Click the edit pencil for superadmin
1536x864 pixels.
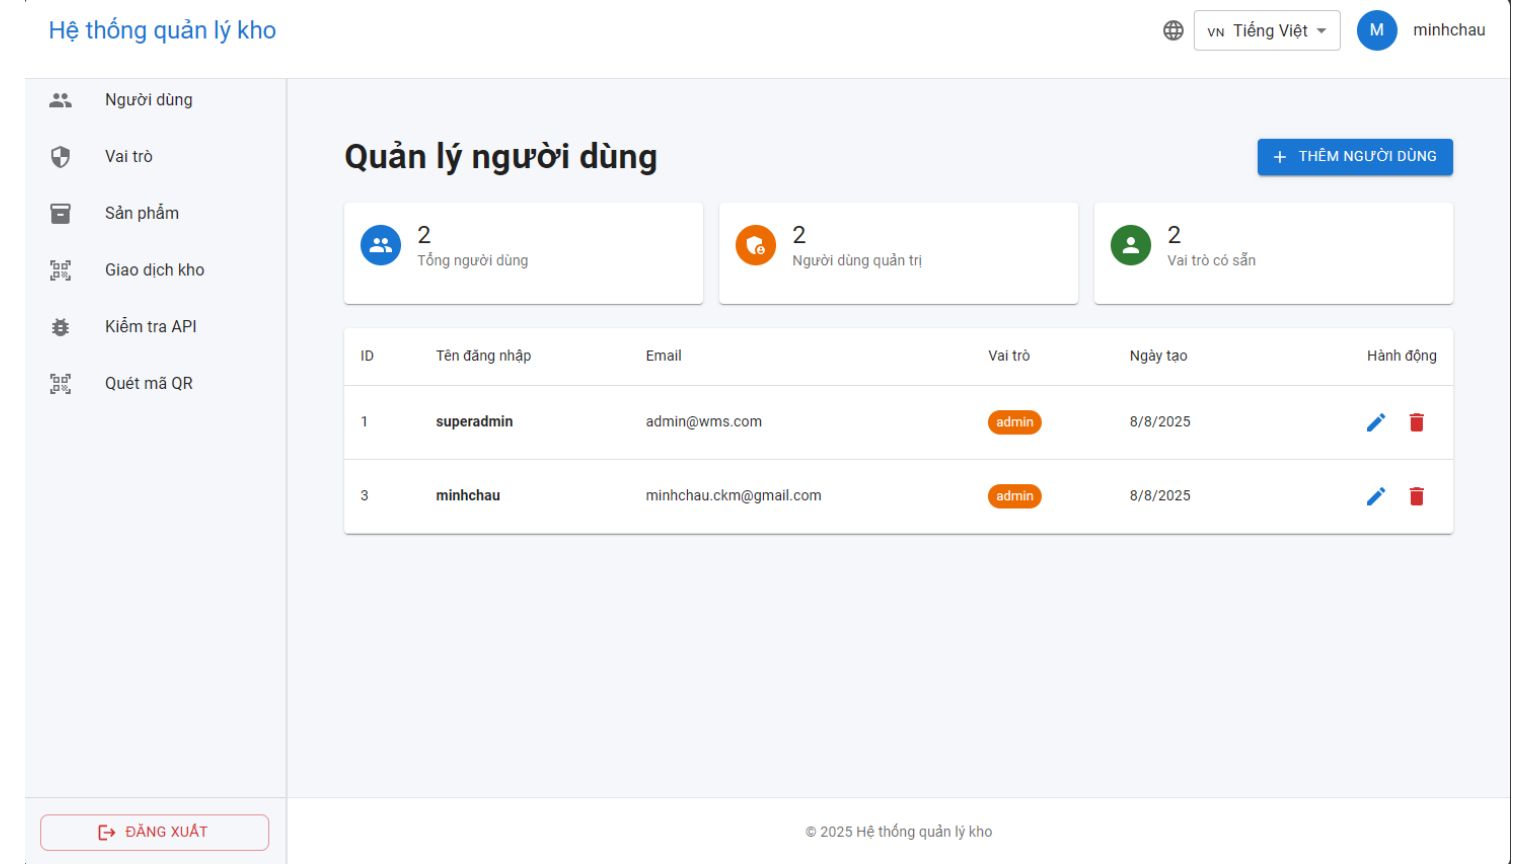[1376, 422]
